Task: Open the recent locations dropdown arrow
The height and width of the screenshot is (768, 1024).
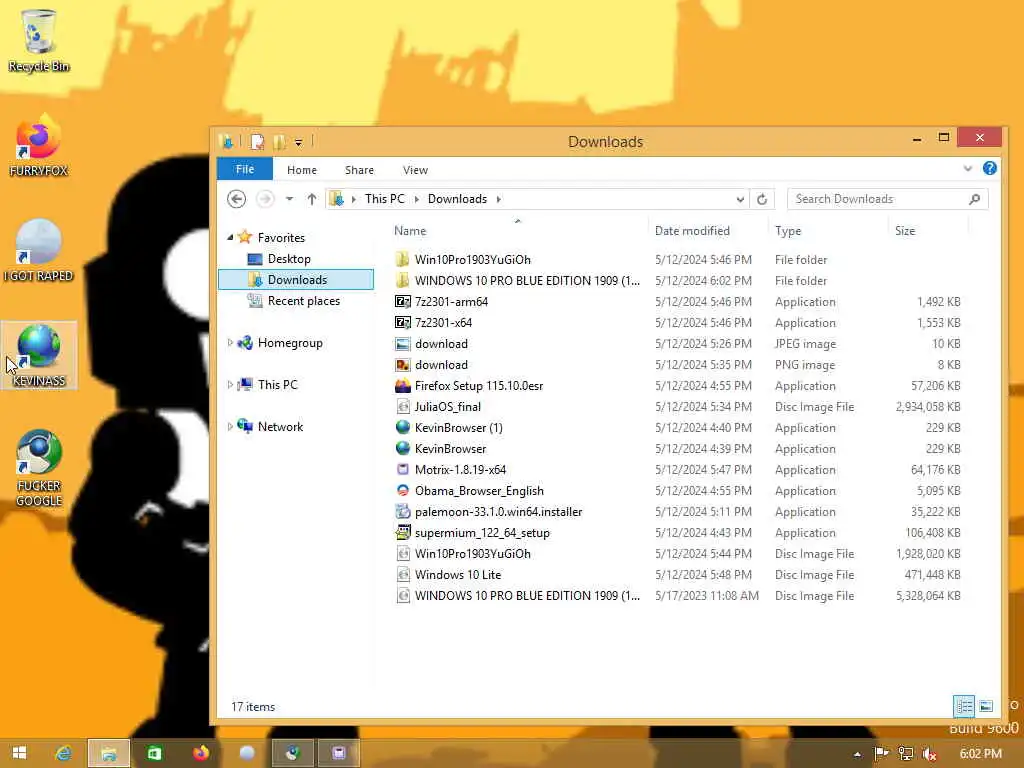Action: coord(289,199)
